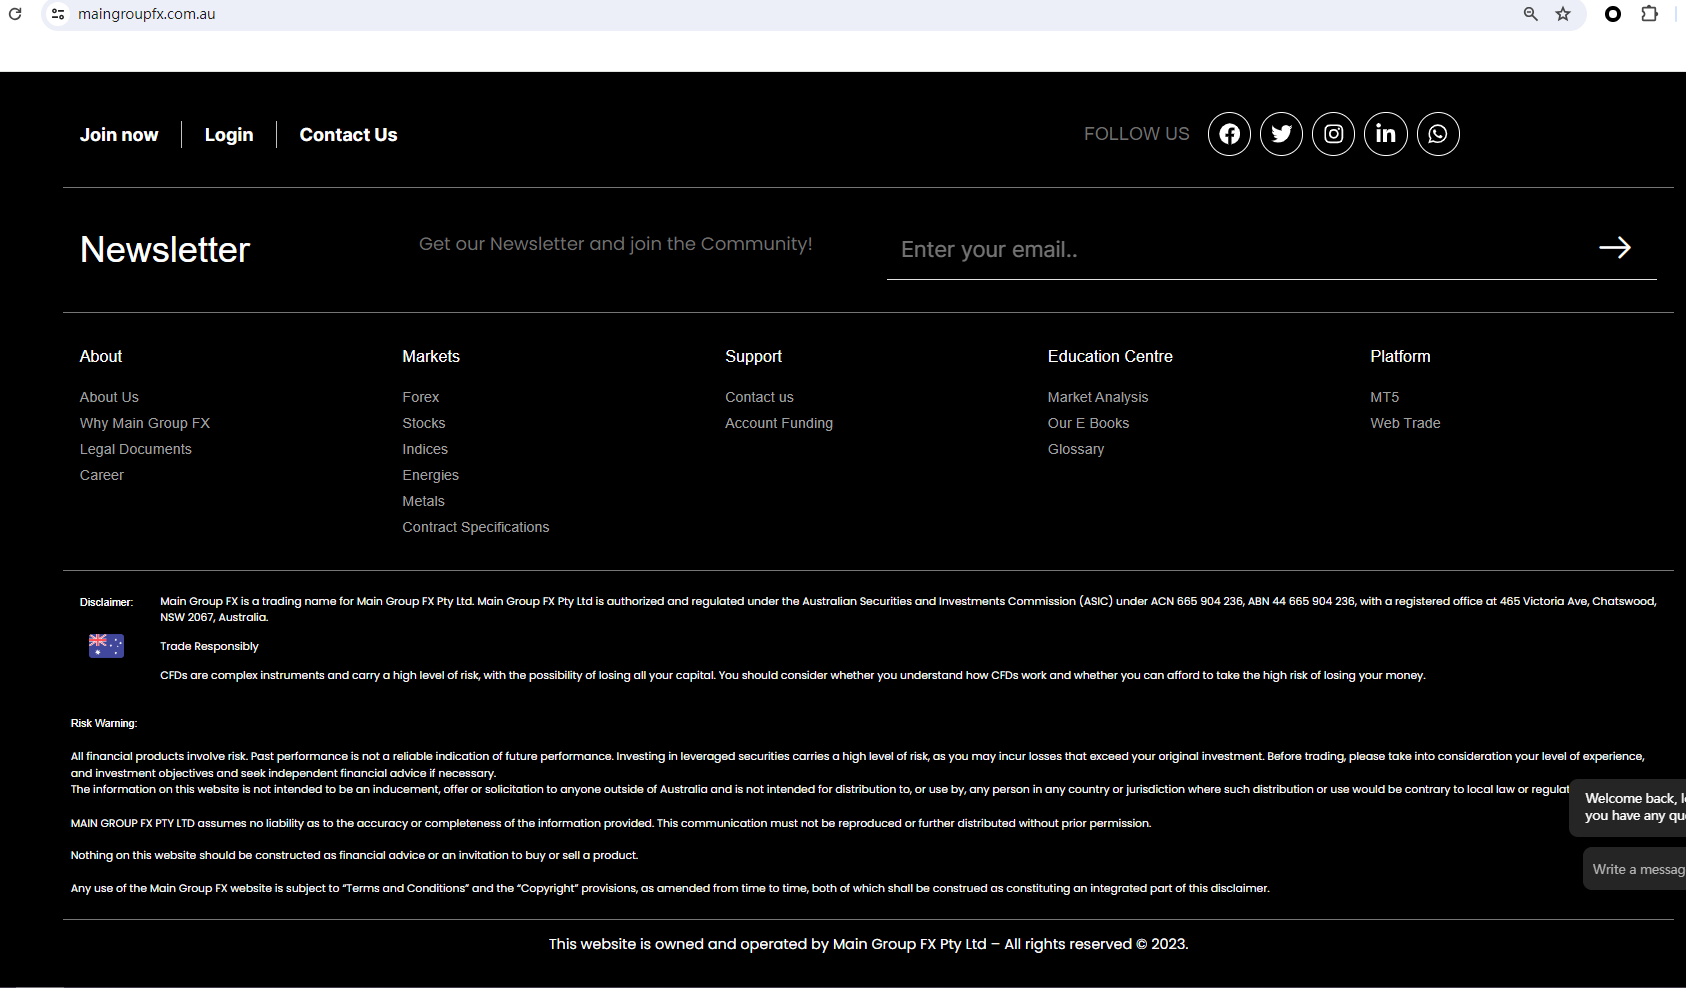Focus the newsletter email input field
The width and height of the screenshot is (1686, 988).
(x=1230, y=250)
